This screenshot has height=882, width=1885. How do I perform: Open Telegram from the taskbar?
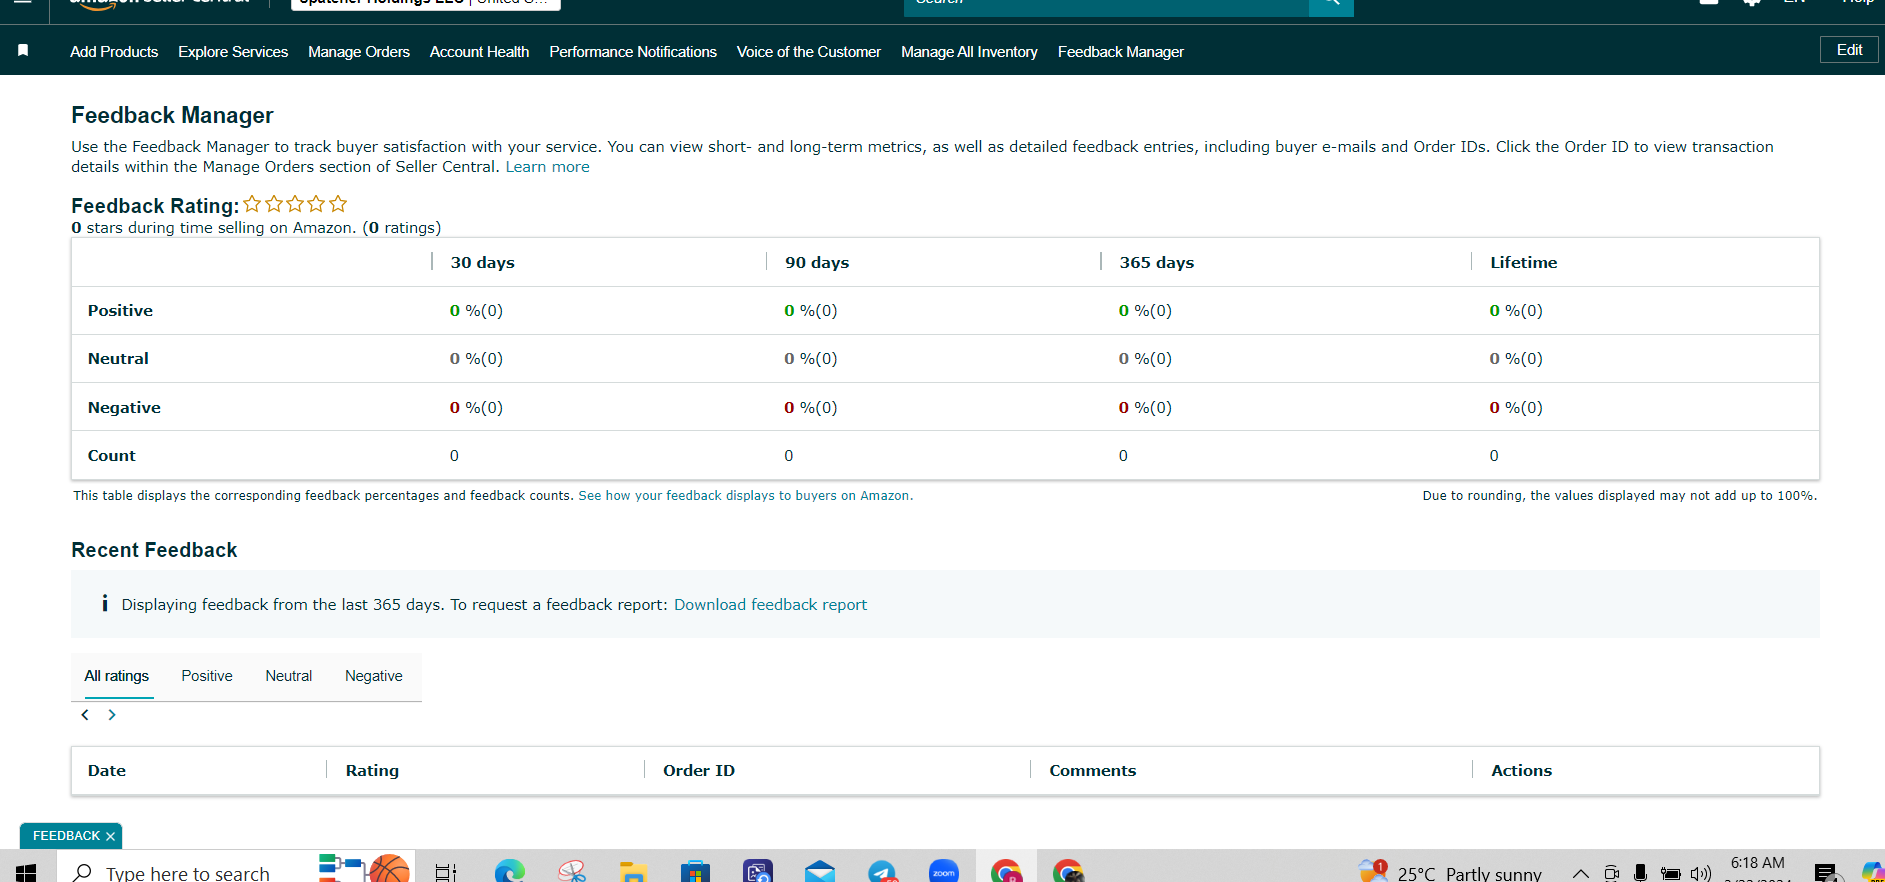click(882, 872)
